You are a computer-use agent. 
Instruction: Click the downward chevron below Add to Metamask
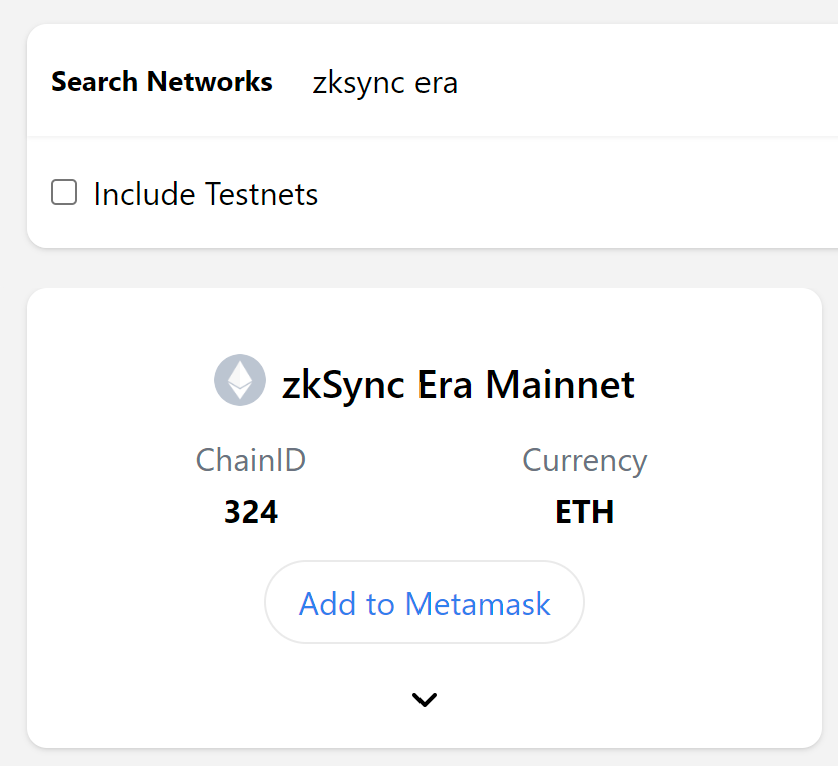(x=424, y=699)
